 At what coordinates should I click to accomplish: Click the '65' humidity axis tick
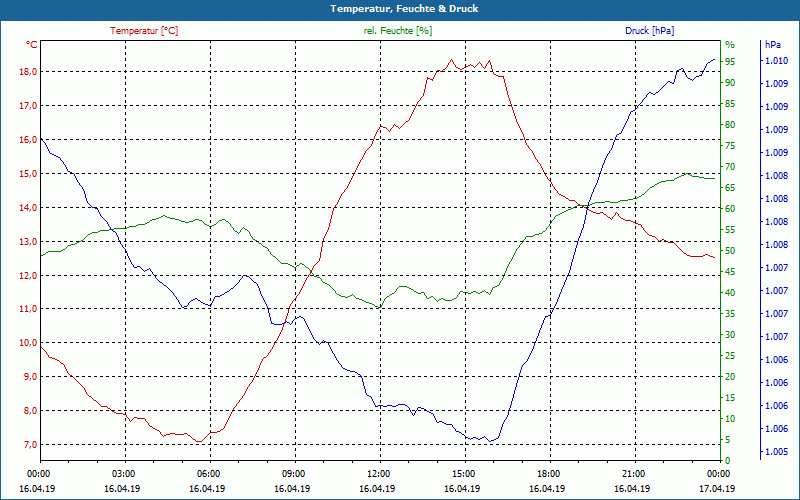point(730,188)
